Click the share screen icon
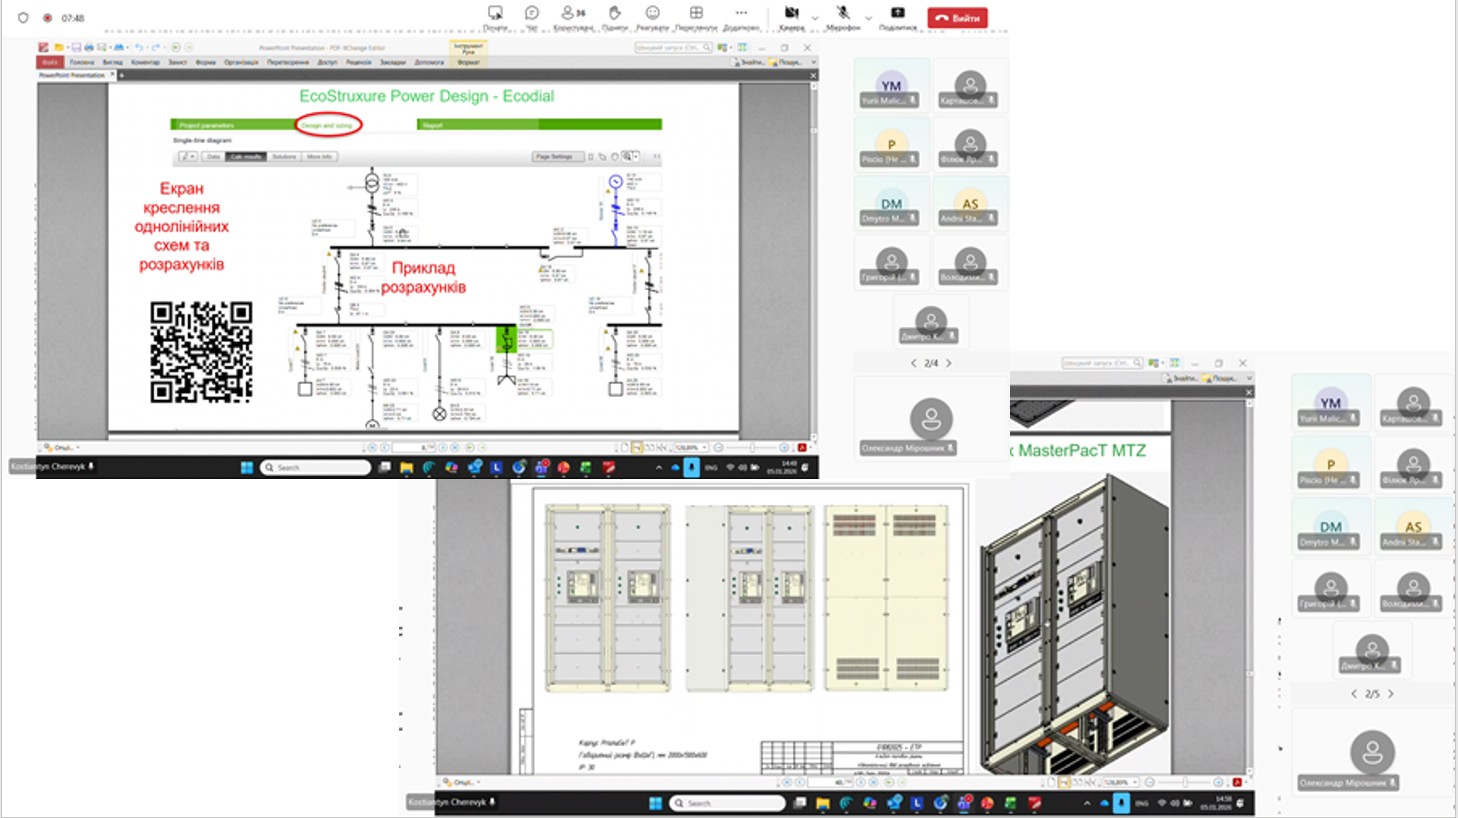Image resolution: width=1458 pixels, height=818 pixels. tap(897, 14)
